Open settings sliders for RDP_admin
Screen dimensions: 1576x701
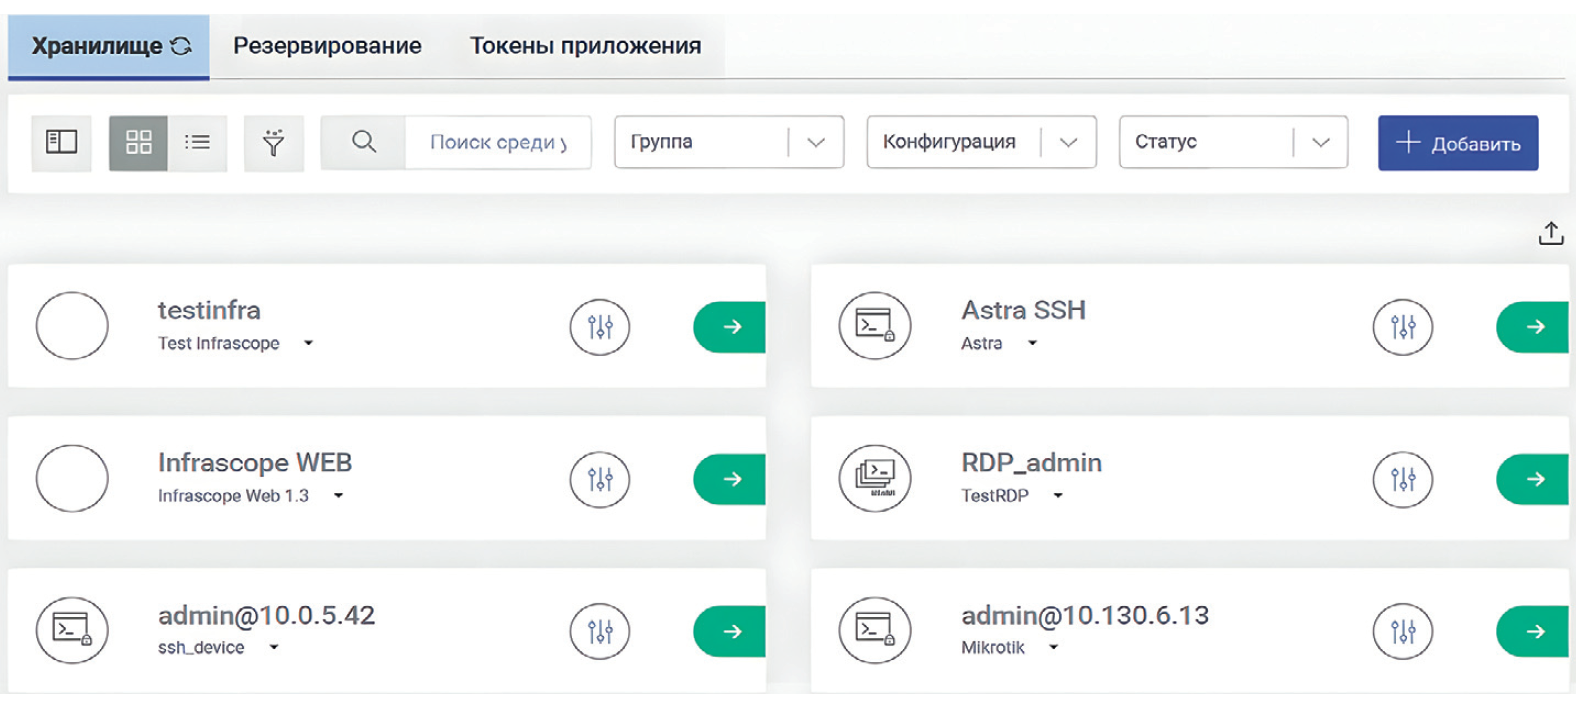(x=1402, y=480)
